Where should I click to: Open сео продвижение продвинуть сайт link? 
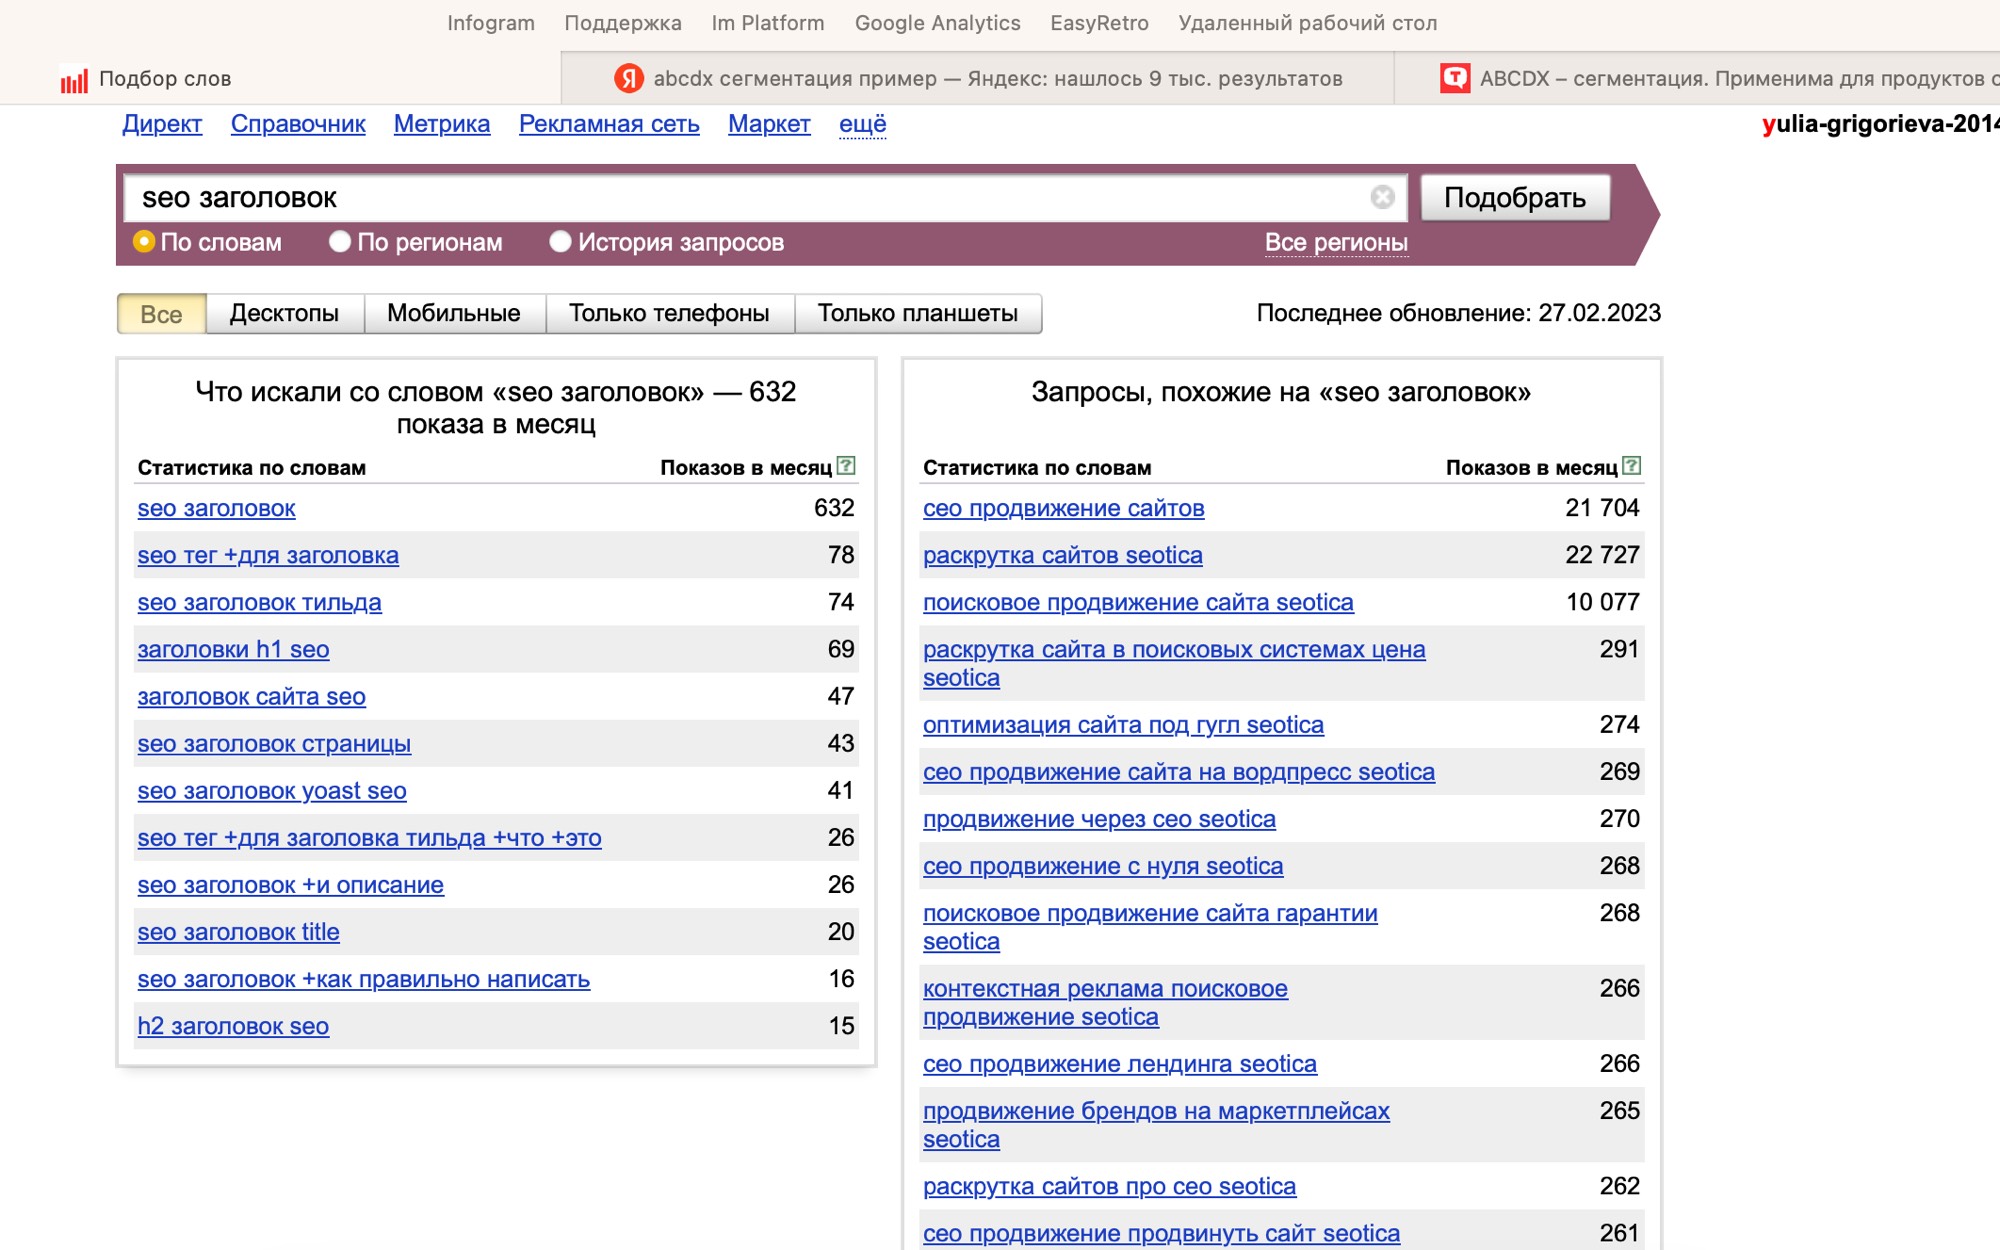coord(1161,1233)
